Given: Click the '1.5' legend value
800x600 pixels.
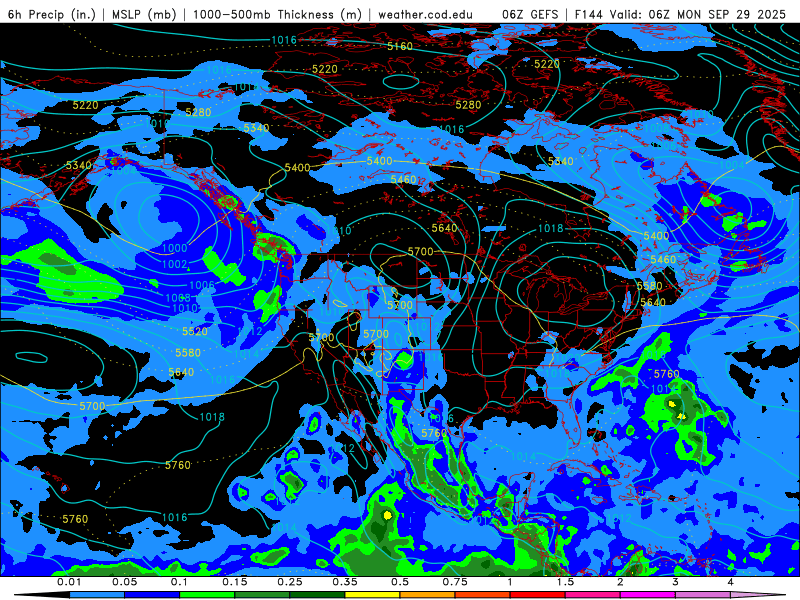Looking at the screenshot, I should pos(565,582).
